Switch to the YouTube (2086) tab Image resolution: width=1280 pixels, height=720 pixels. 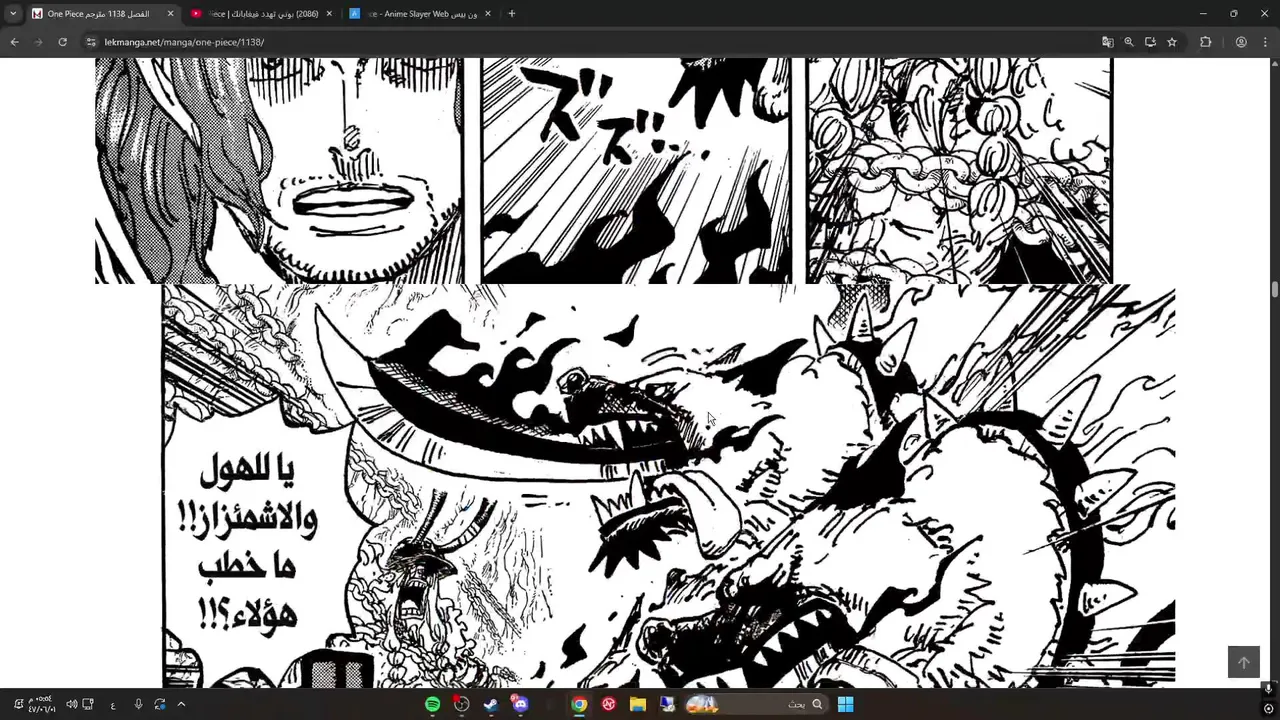262,14
